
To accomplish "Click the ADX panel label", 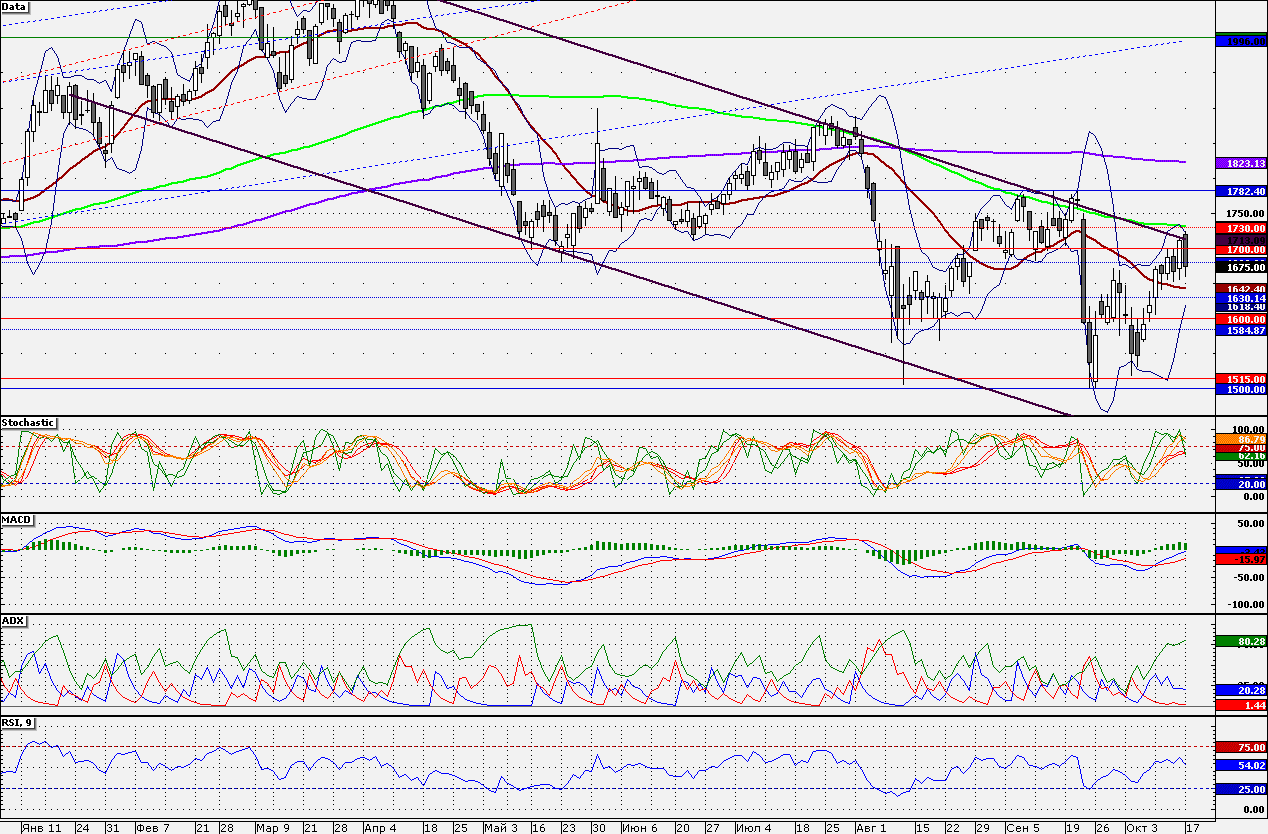I will click(13, 621).
